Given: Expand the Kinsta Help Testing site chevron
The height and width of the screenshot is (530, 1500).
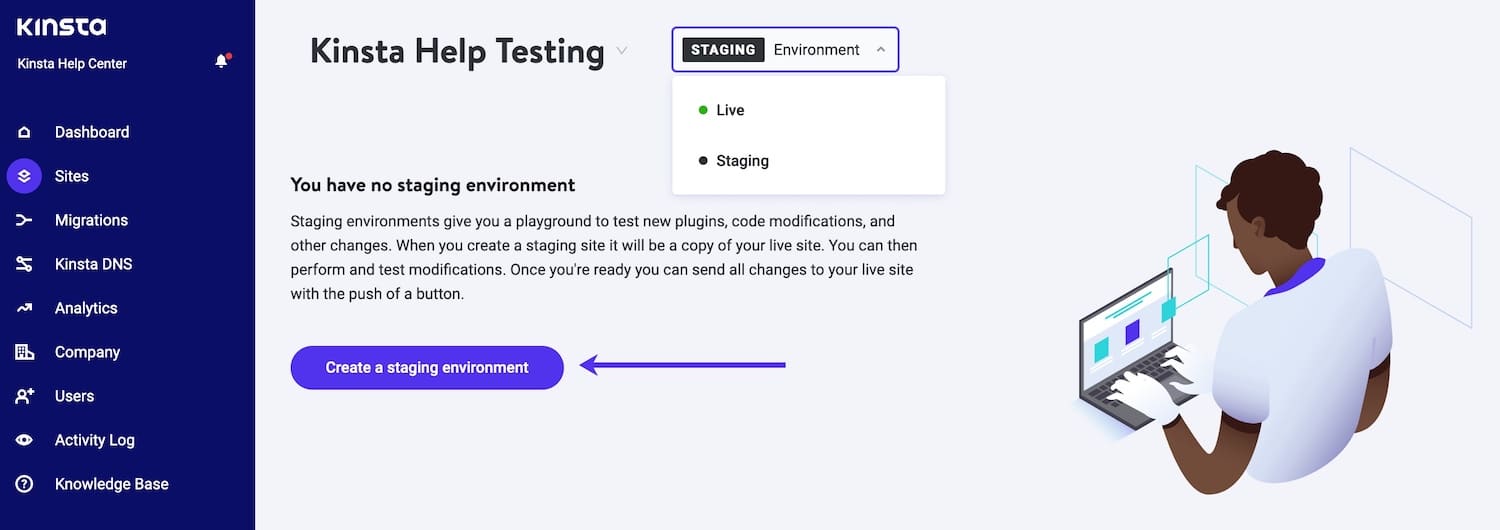Looking at the screenshot, I should tap(621, 51).
